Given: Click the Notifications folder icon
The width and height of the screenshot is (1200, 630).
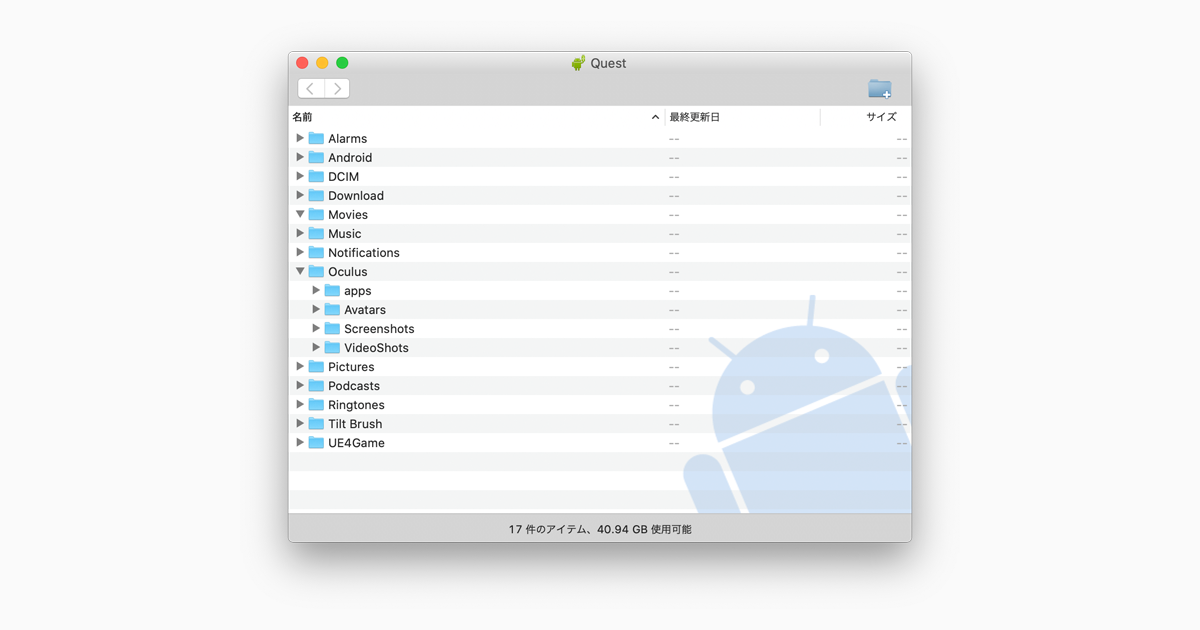Looking at the screenshot, I should (316, 252).
